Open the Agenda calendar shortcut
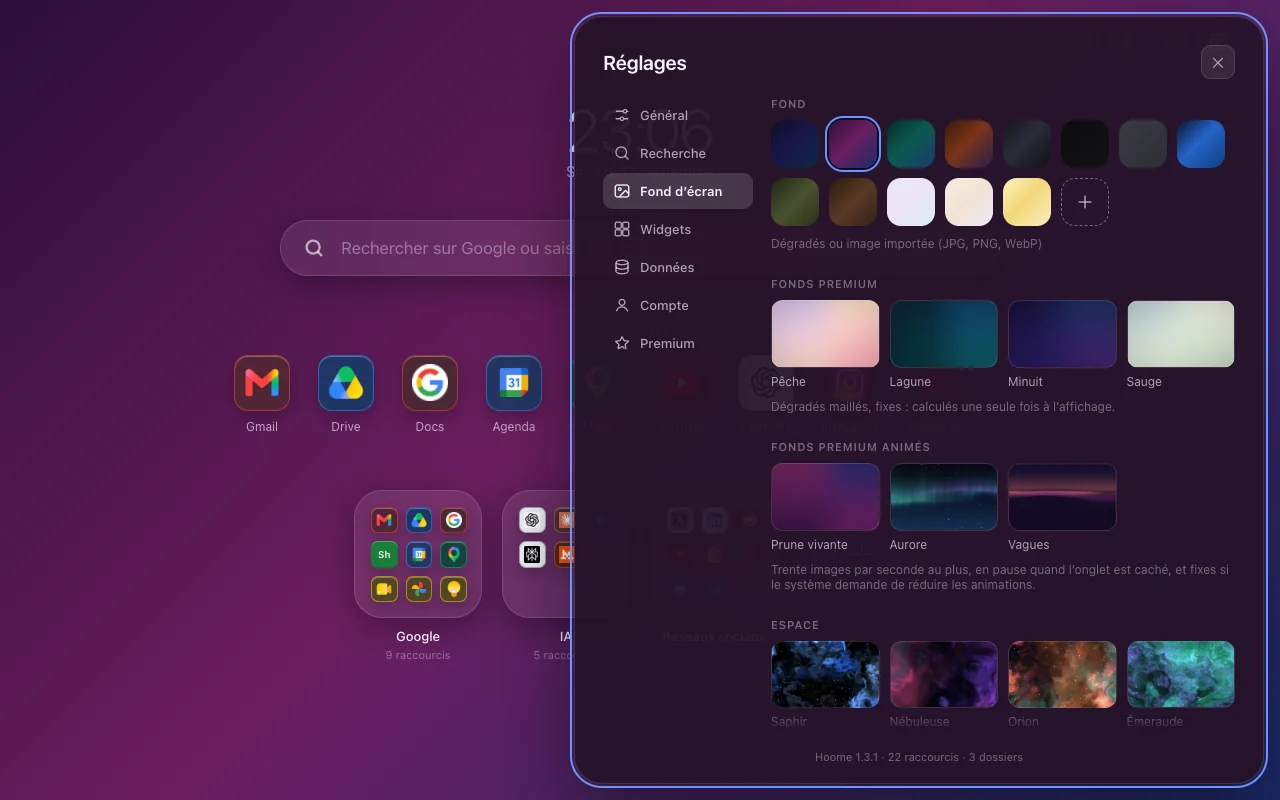The width and height of the screenshot is (1280, 800). click(514, 383)
